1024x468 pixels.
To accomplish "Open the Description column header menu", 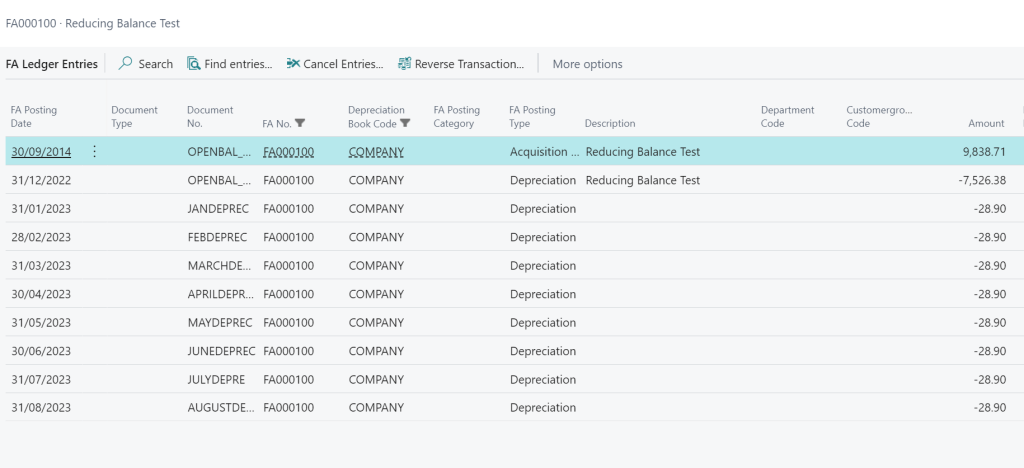I will click(x=609, y=124).
